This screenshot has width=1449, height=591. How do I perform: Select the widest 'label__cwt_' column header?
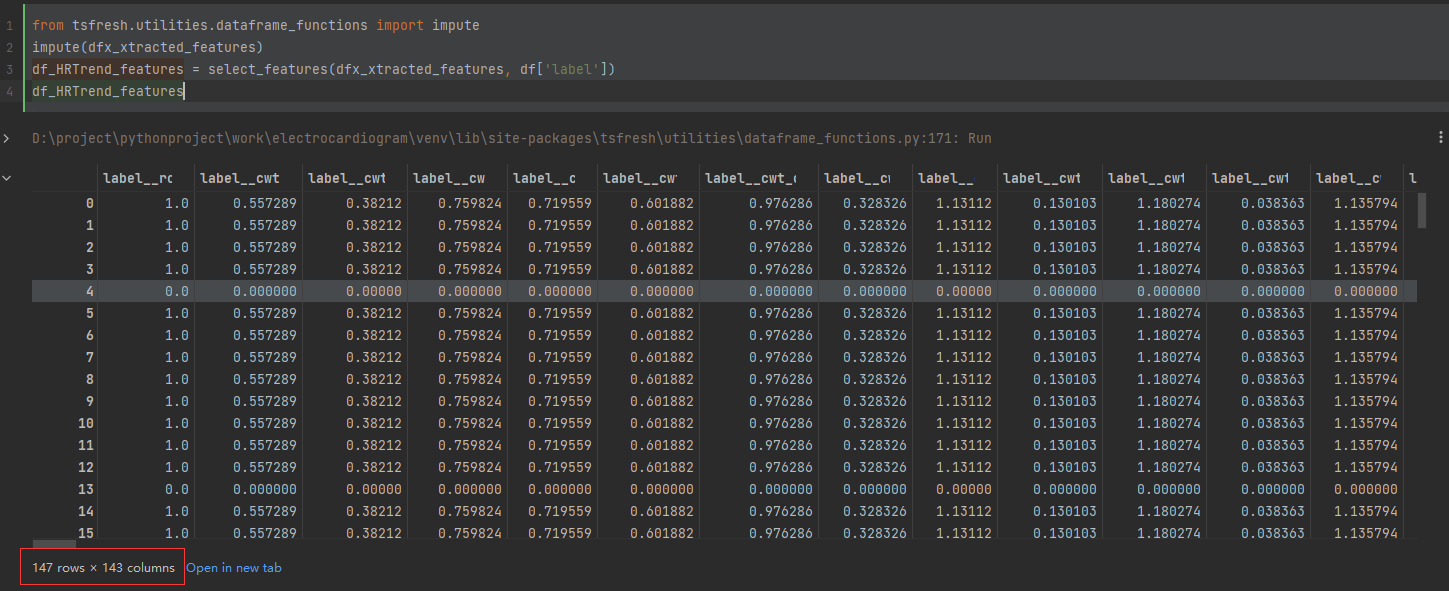pyautogui.click(x=751, y=179)
